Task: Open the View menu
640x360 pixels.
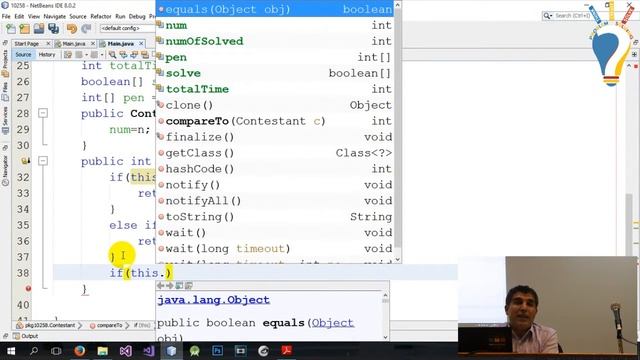Action: 34,16
